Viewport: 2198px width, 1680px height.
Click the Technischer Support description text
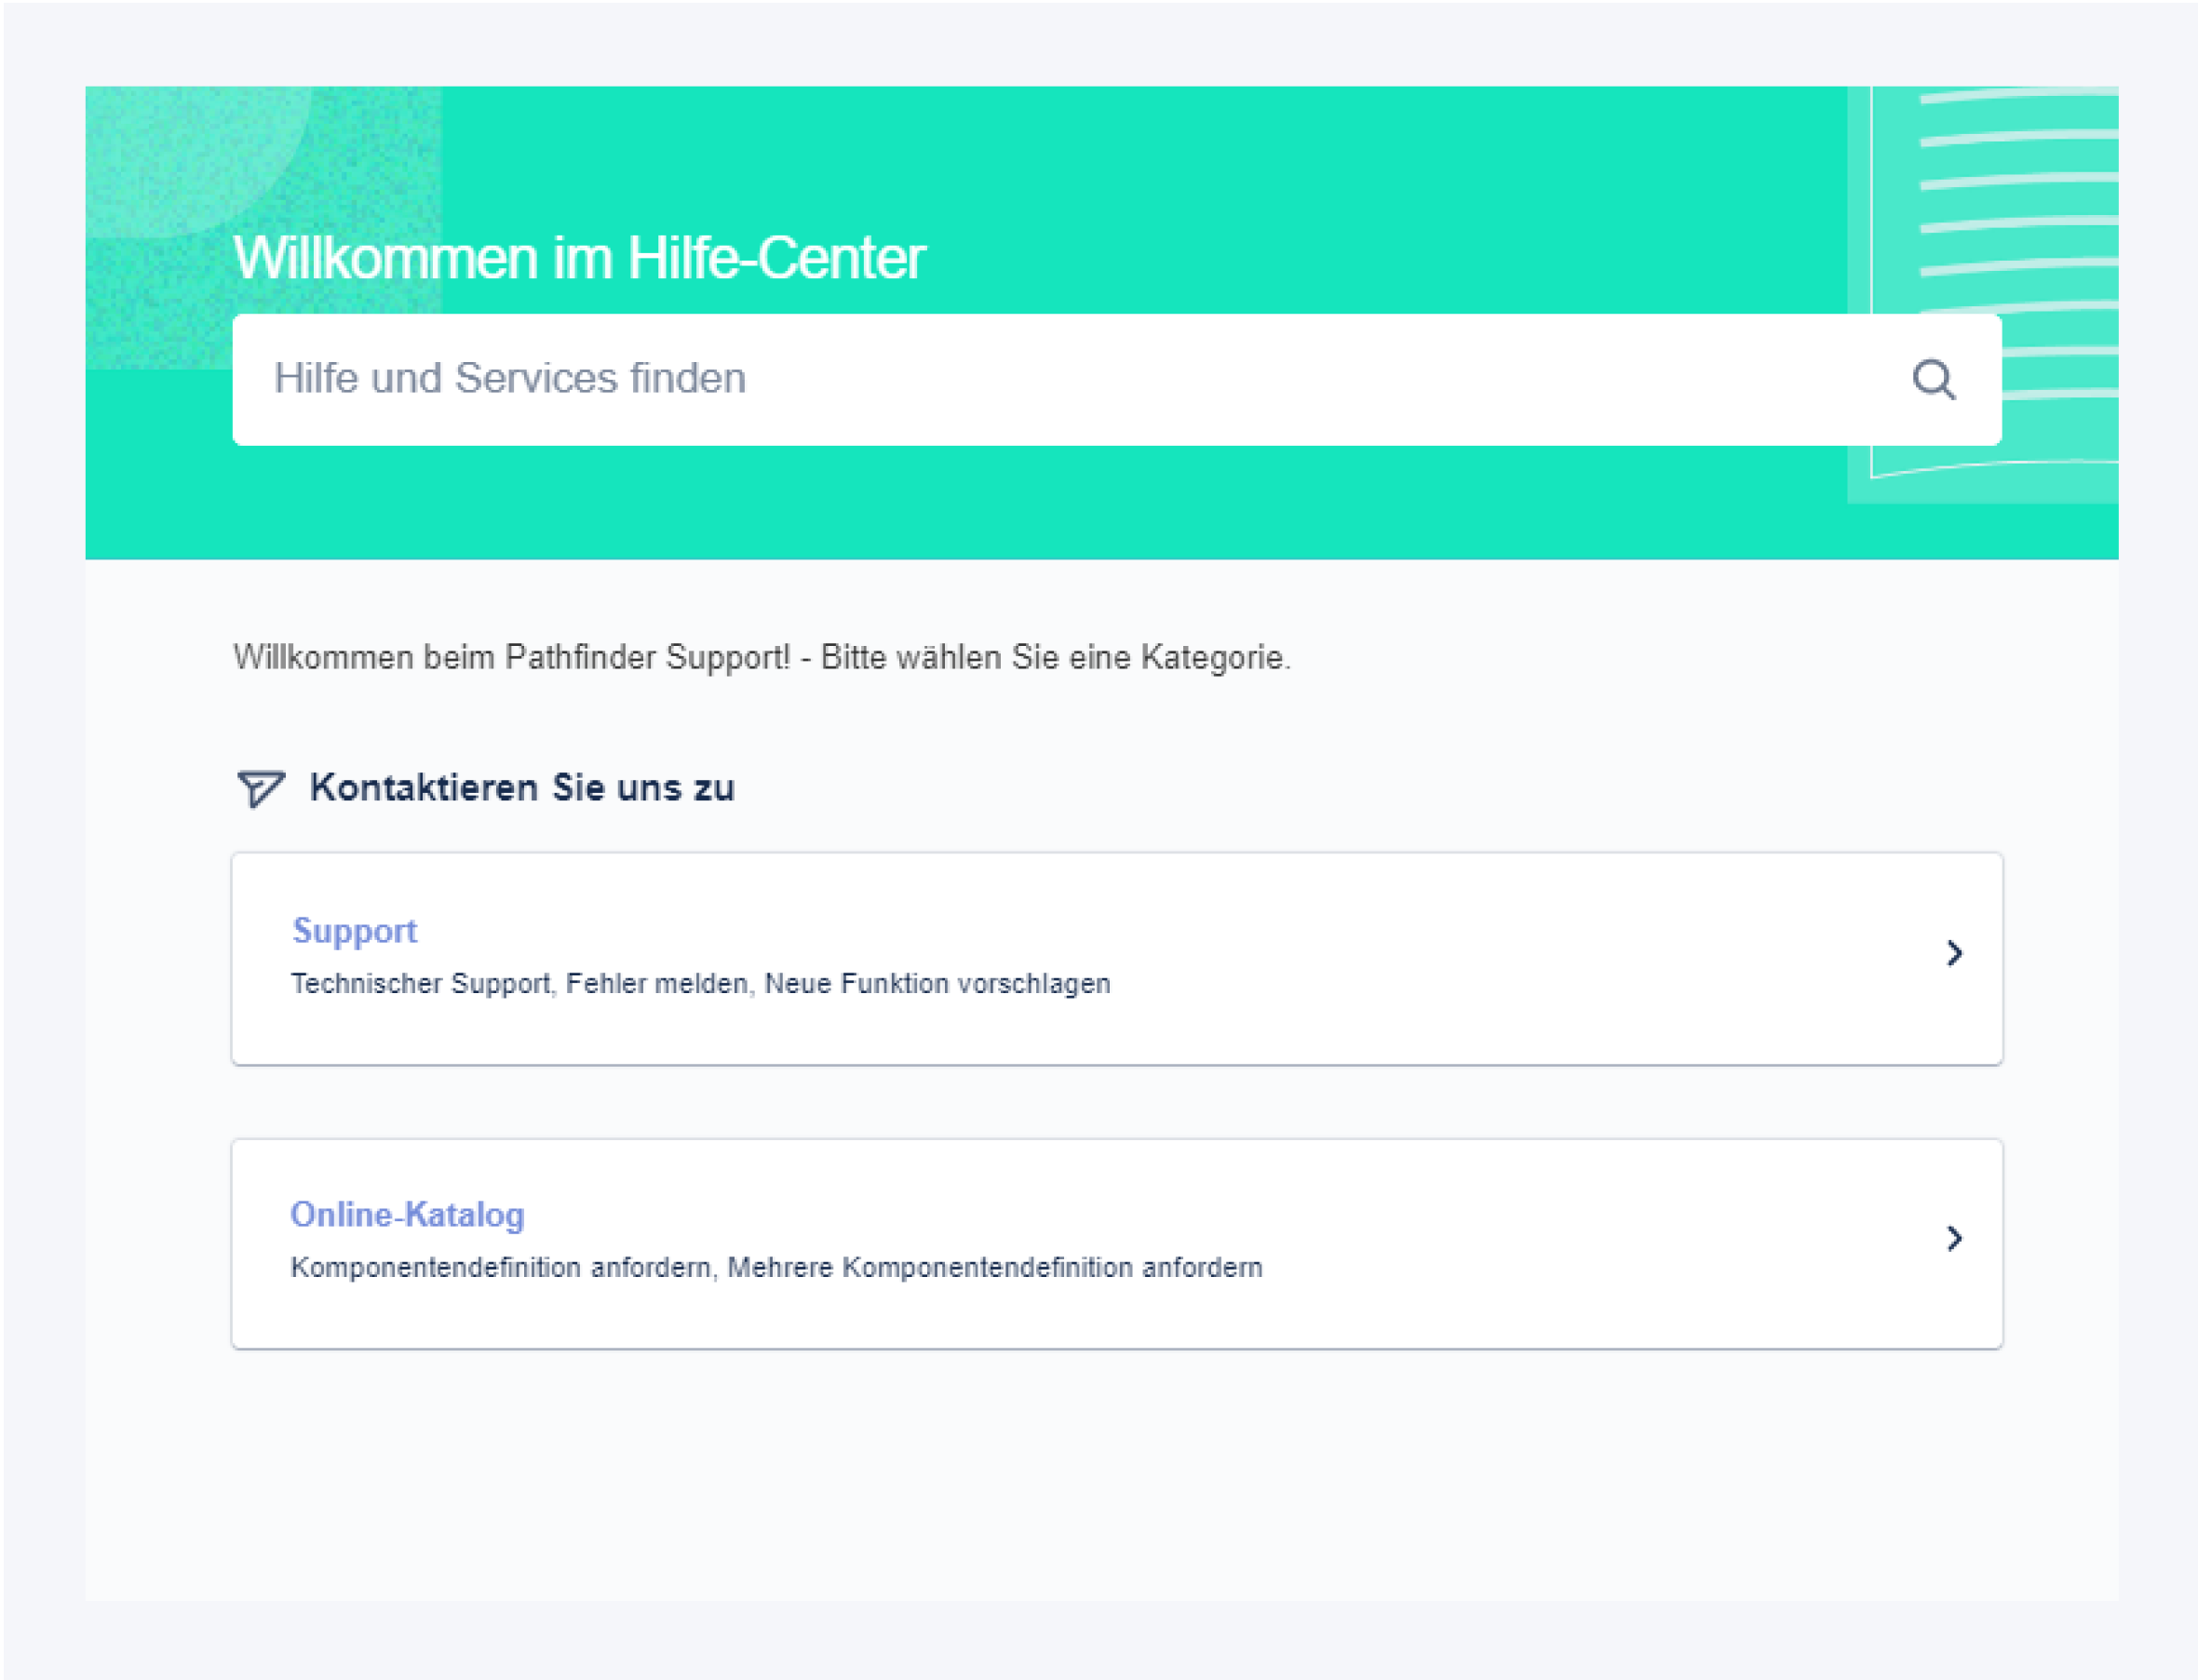[700, 983]
